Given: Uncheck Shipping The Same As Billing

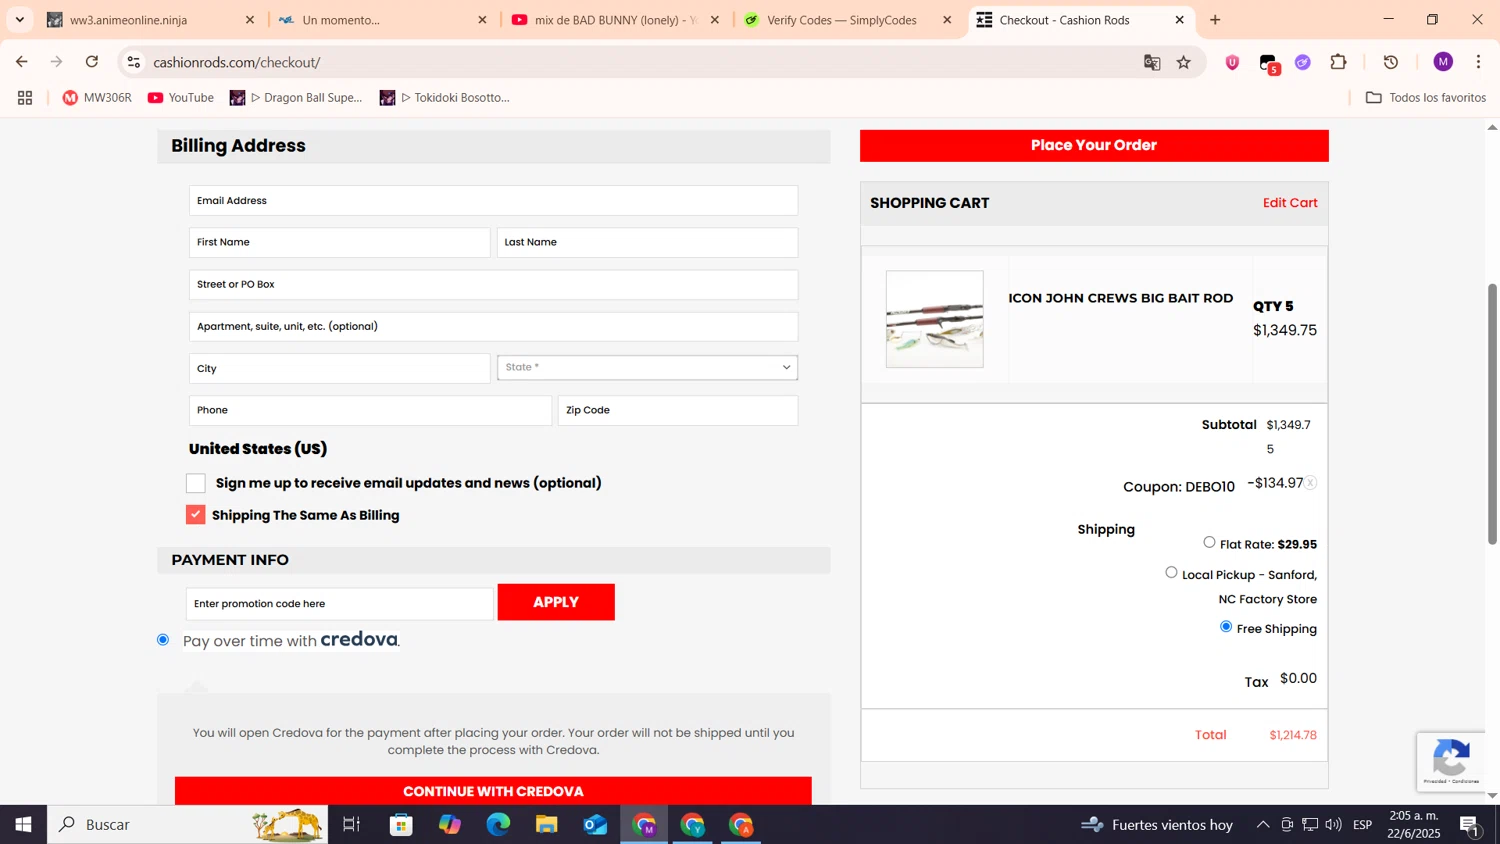Looking at the screenshot, I should point(196,514).
